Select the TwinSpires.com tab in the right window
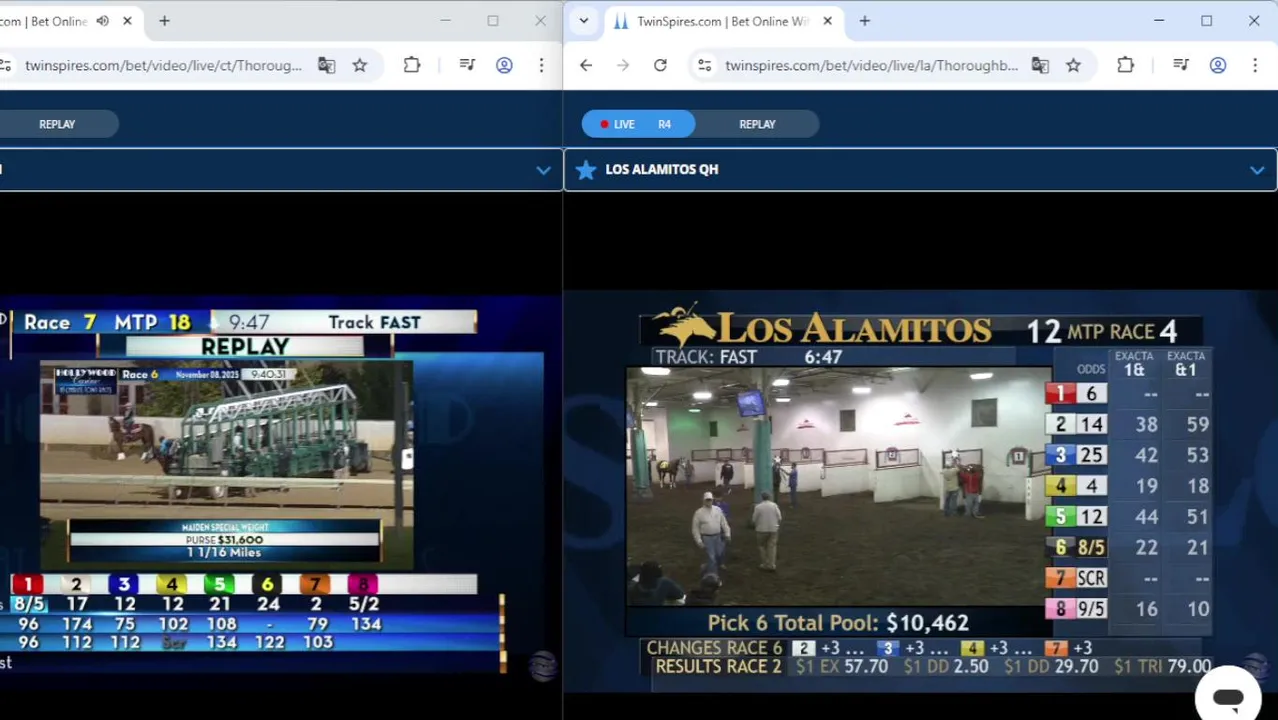Screen dimensions: 1278x720 722,21
